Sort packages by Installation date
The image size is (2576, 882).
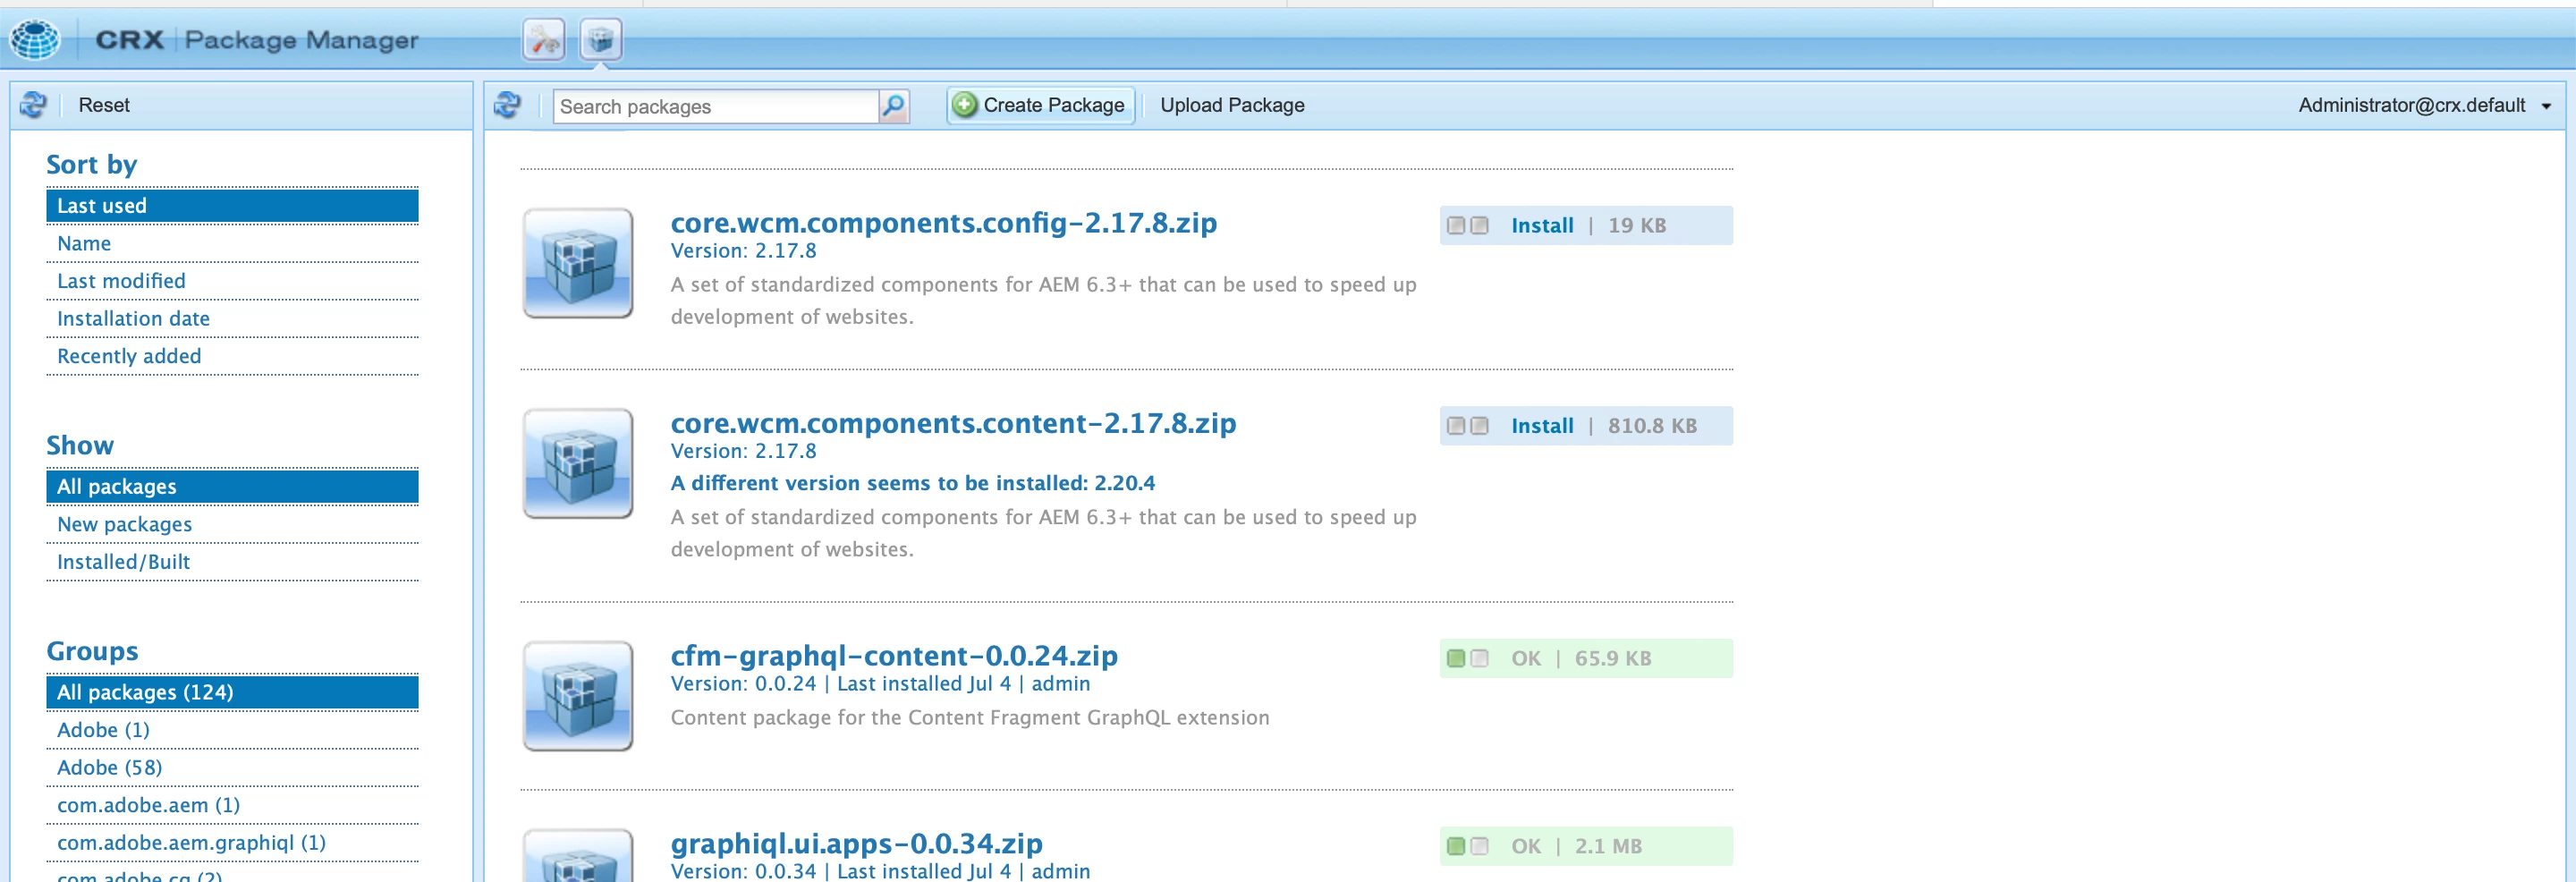coord(232,319)
